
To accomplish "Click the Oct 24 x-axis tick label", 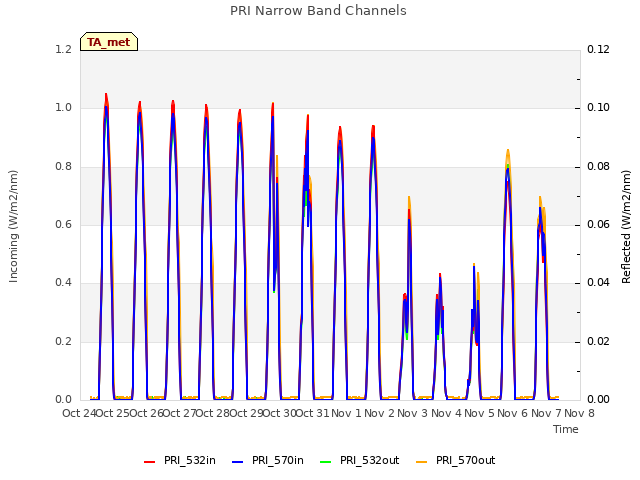I will (79, 413).
